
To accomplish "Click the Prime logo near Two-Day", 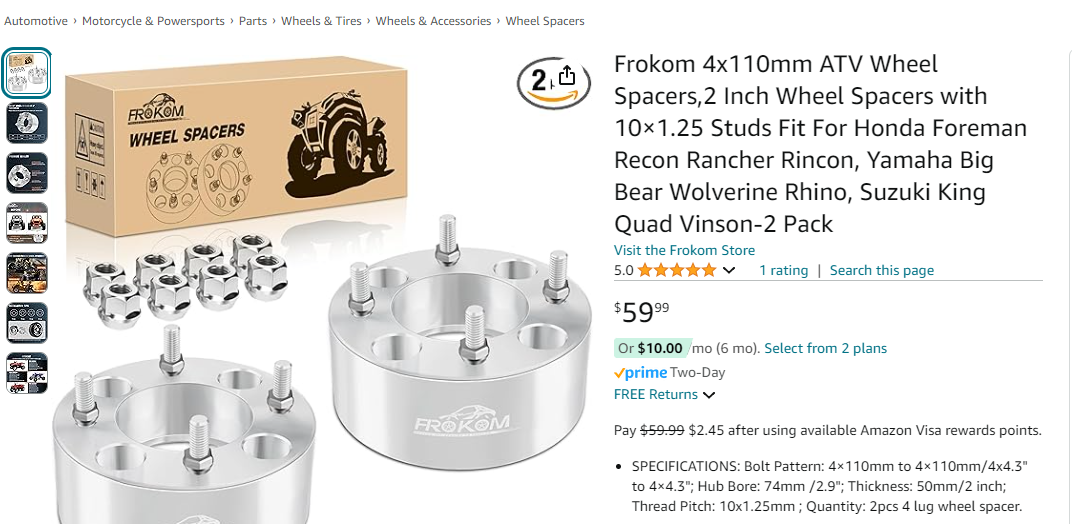I will coord(641,373).
